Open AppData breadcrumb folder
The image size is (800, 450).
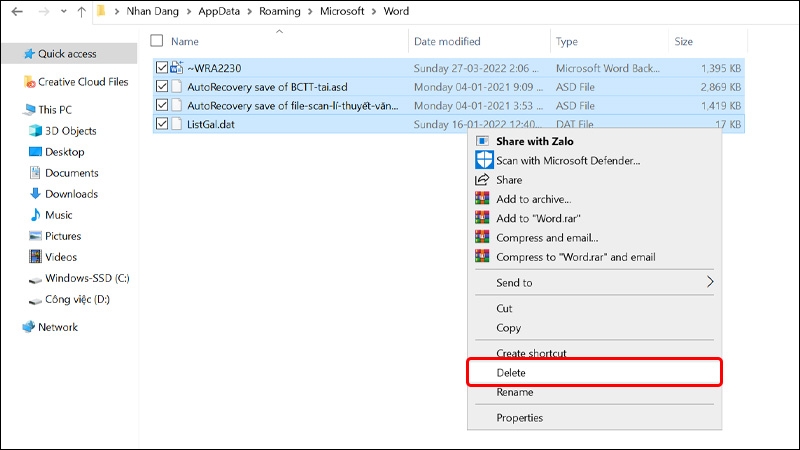[219, 11]
